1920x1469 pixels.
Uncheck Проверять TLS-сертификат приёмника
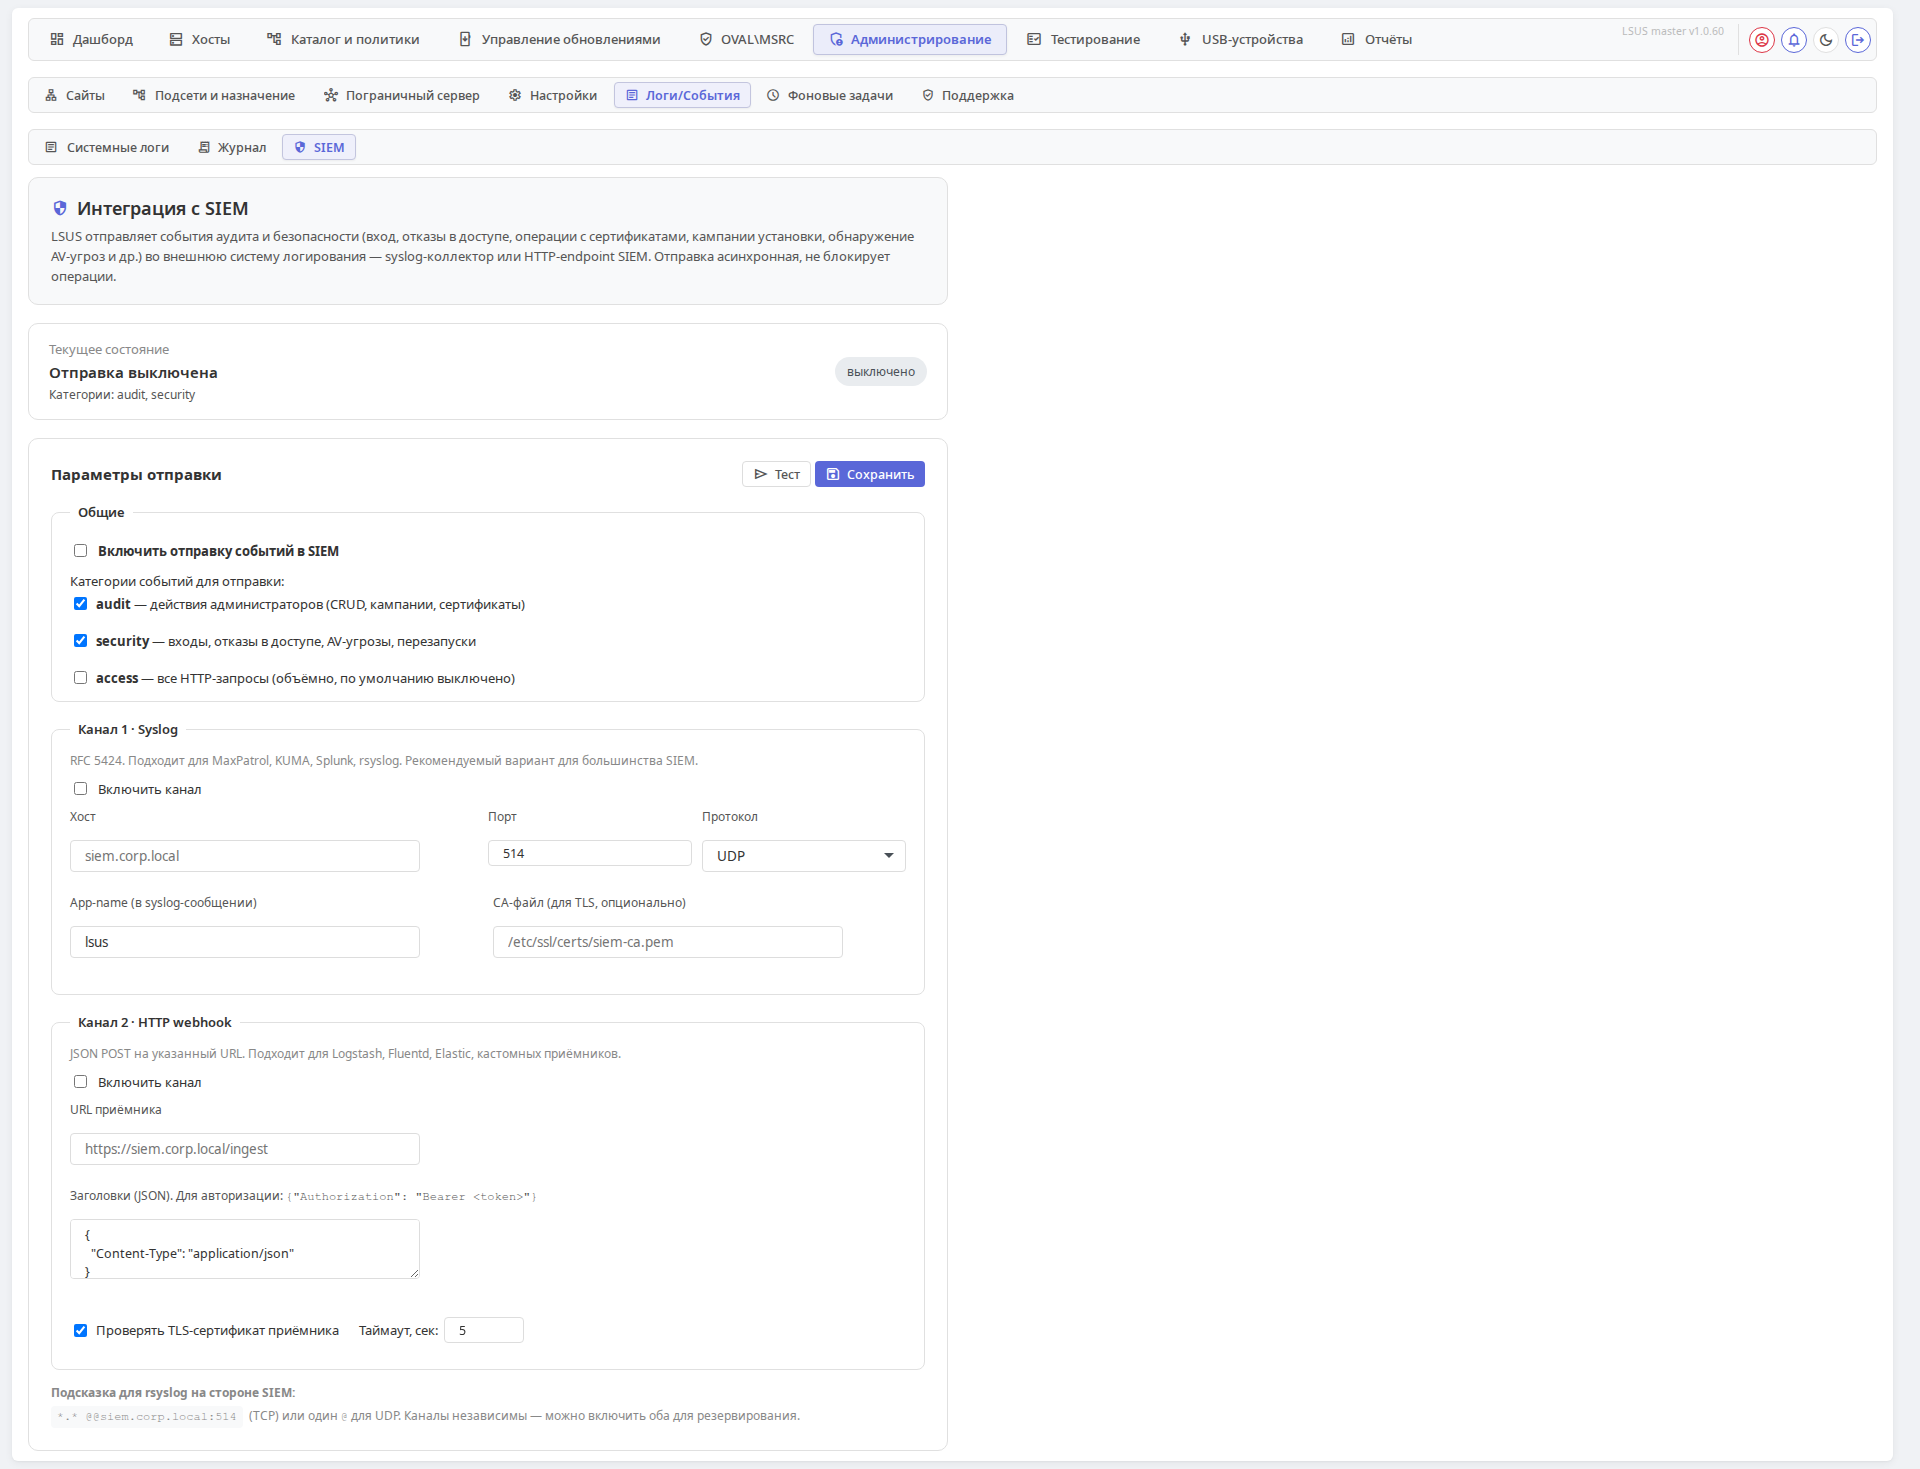81,1330
